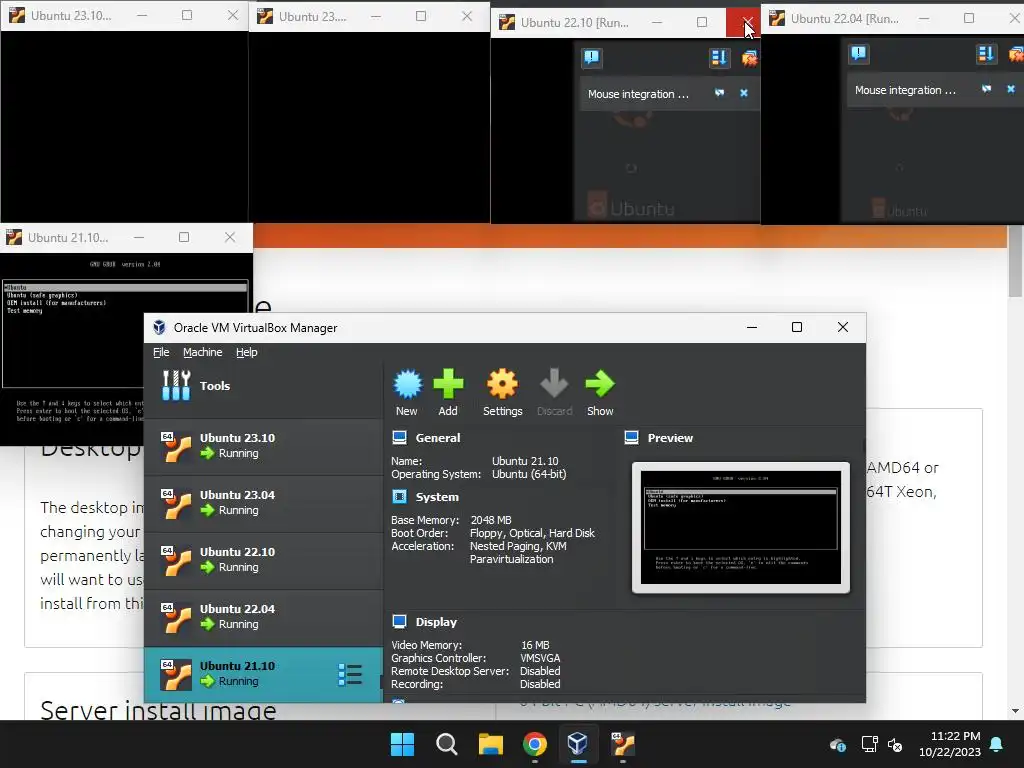Click the notification center icon in Ubuntu 22.10 window
This screenshot has width=1024, height=768.
click(x=592, y=58)
